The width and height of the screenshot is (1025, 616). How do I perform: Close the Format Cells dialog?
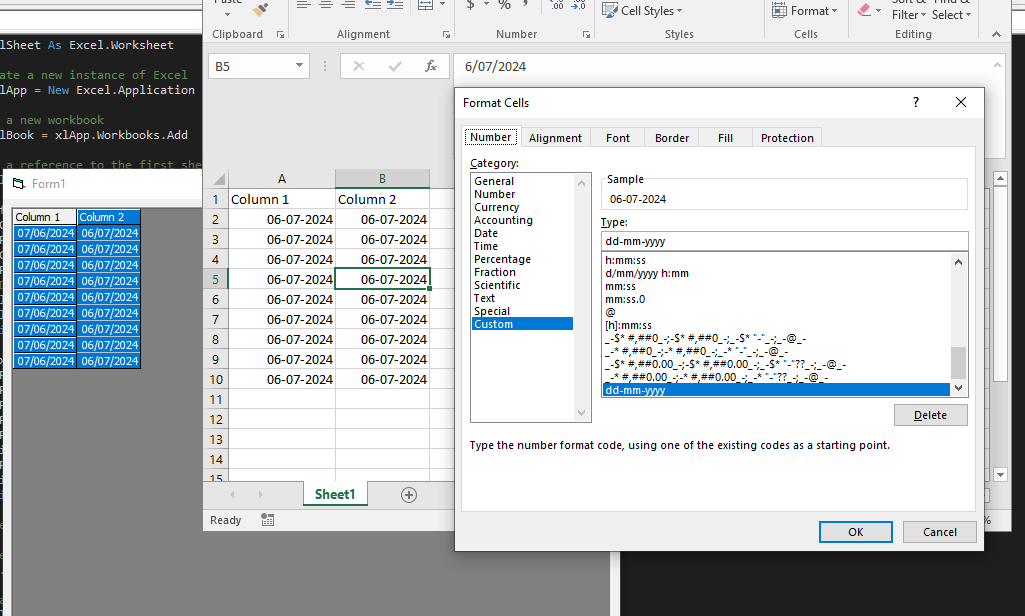pyautogui.click(x=960, y=102)
